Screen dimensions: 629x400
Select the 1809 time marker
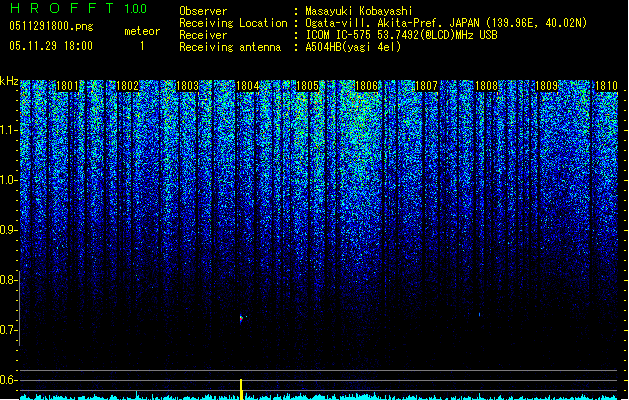coord(546,86)
